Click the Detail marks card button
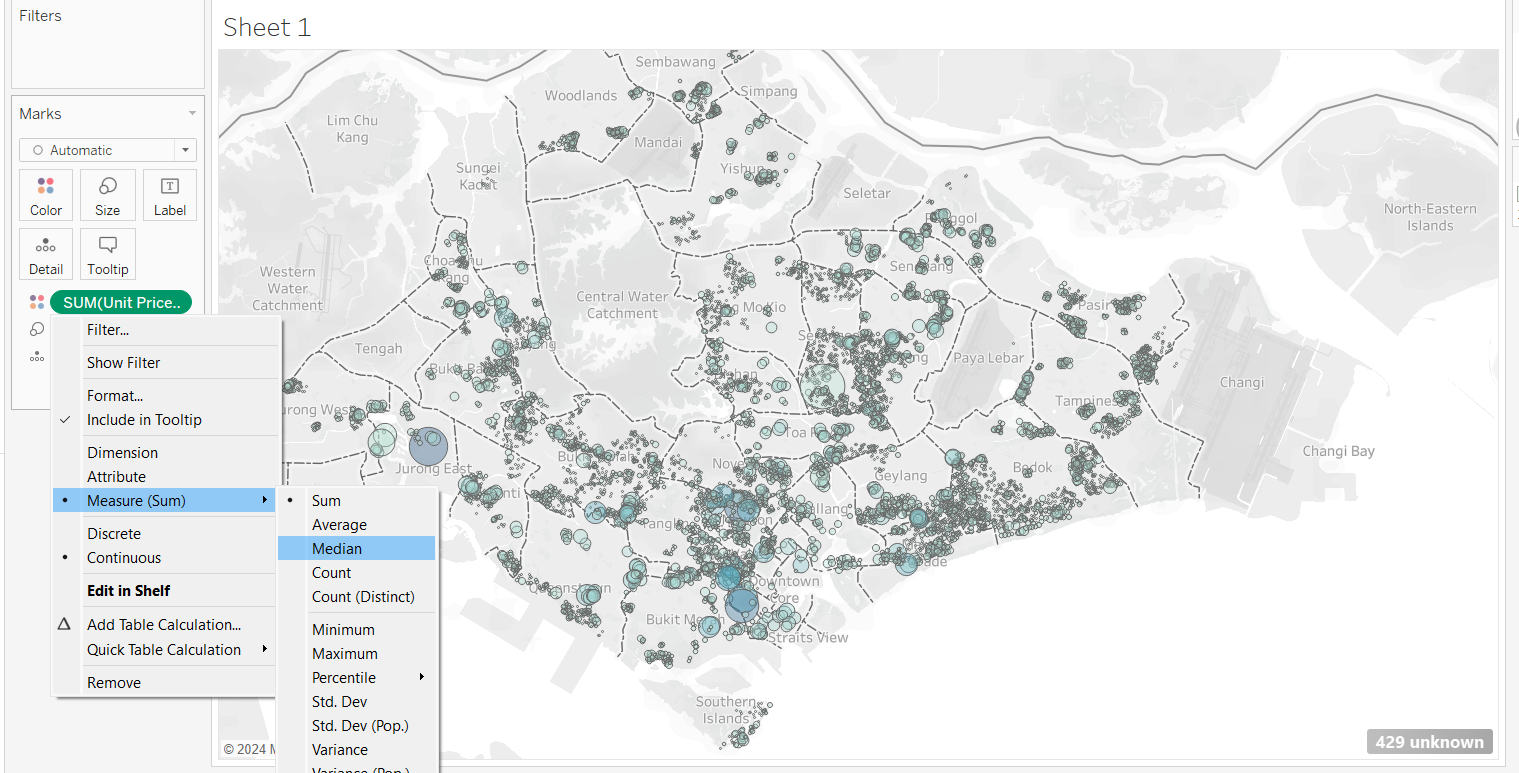 46,255
